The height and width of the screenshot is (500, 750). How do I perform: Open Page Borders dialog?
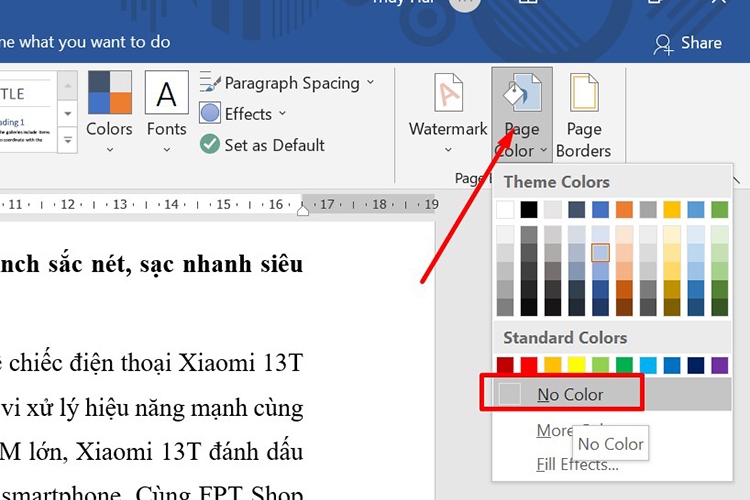[584, 115]
